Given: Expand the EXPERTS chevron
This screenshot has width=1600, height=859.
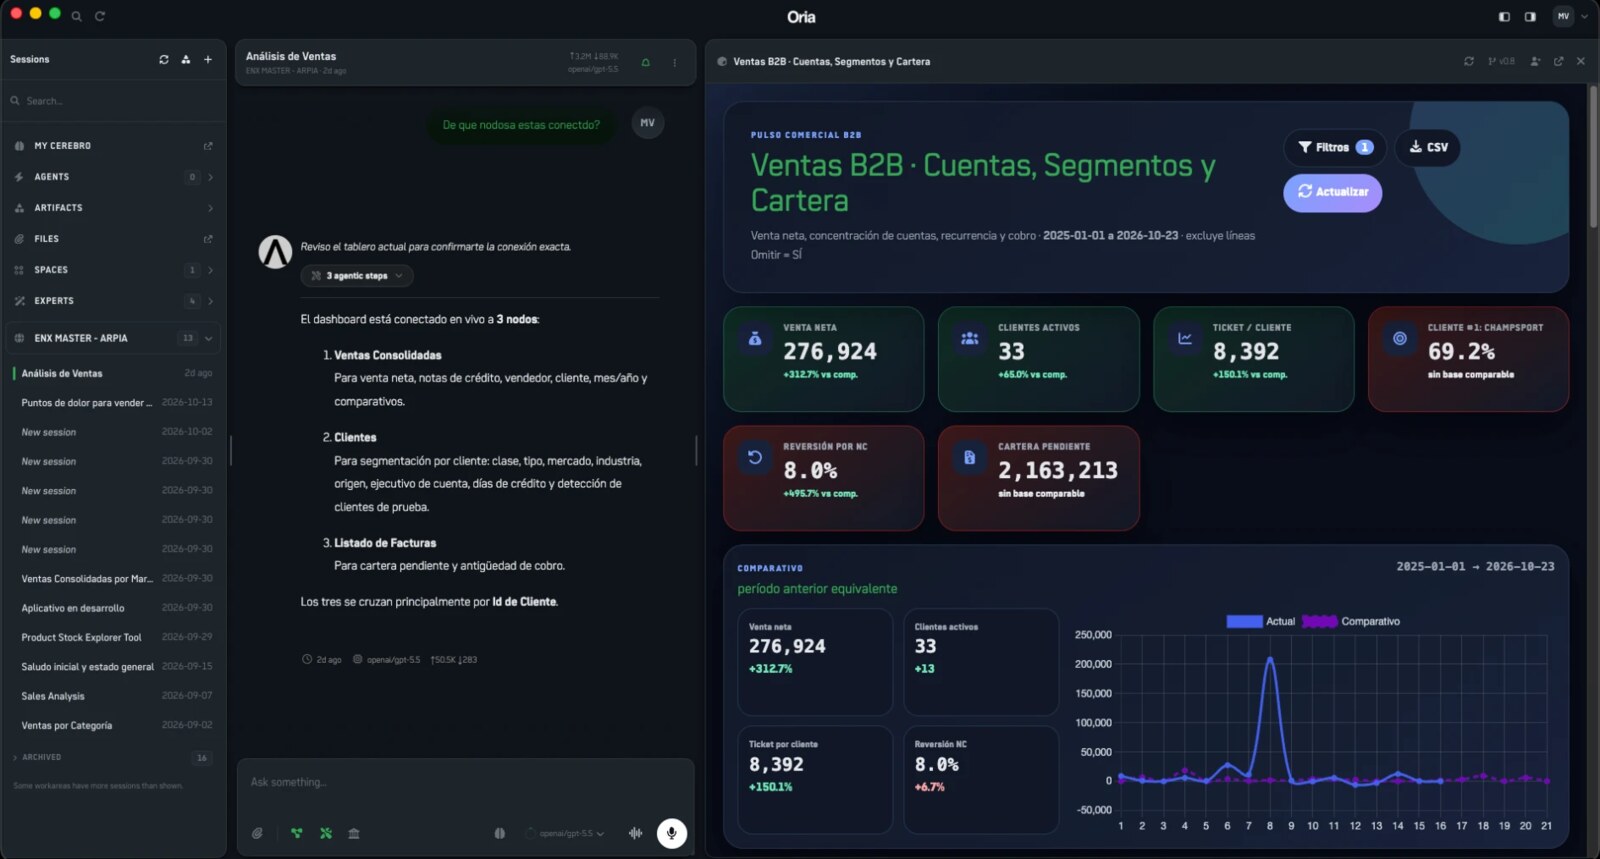Looking at the screenshot, I should (x=210, y=301).
